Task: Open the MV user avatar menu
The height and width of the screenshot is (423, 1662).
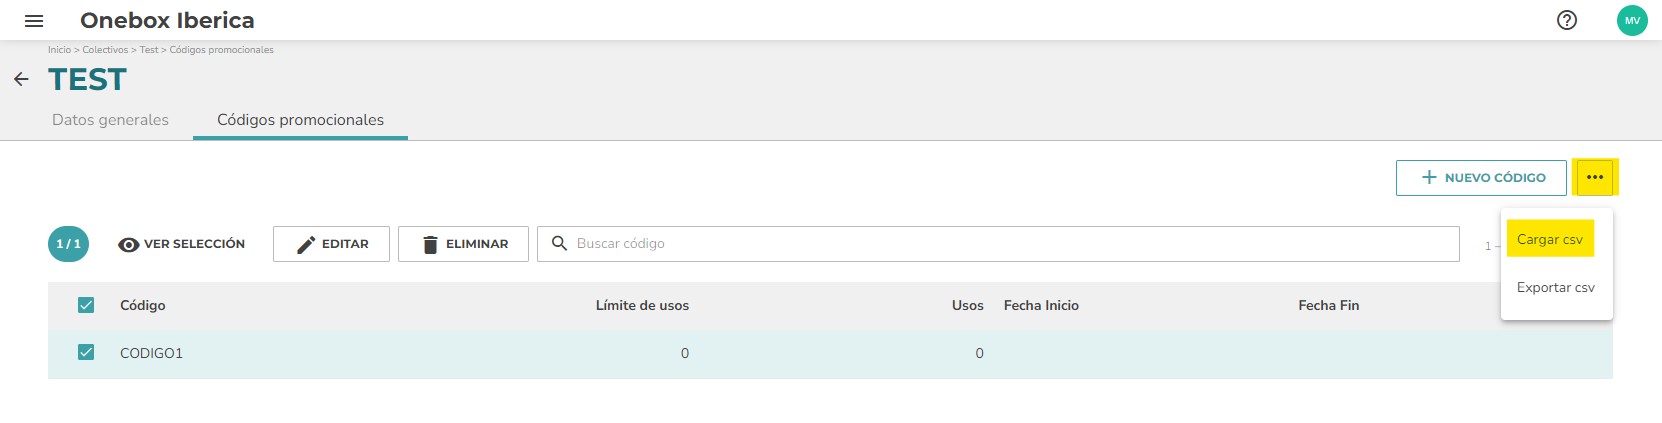Action: tap(1632, 20)
